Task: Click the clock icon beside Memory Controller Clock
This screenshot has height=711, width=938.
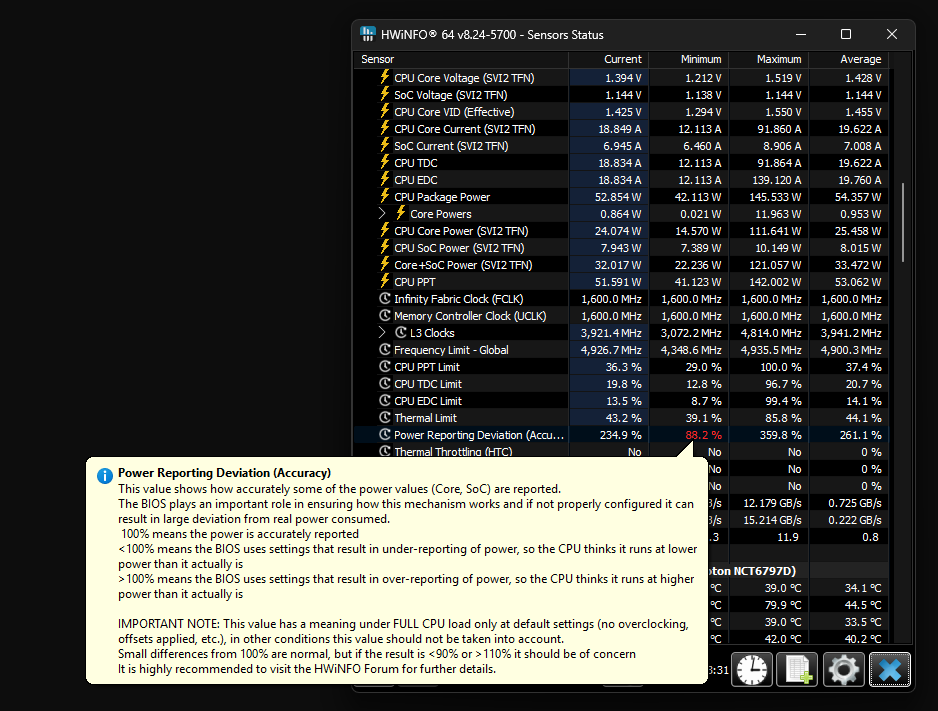Action: click(x=385, y=316)
